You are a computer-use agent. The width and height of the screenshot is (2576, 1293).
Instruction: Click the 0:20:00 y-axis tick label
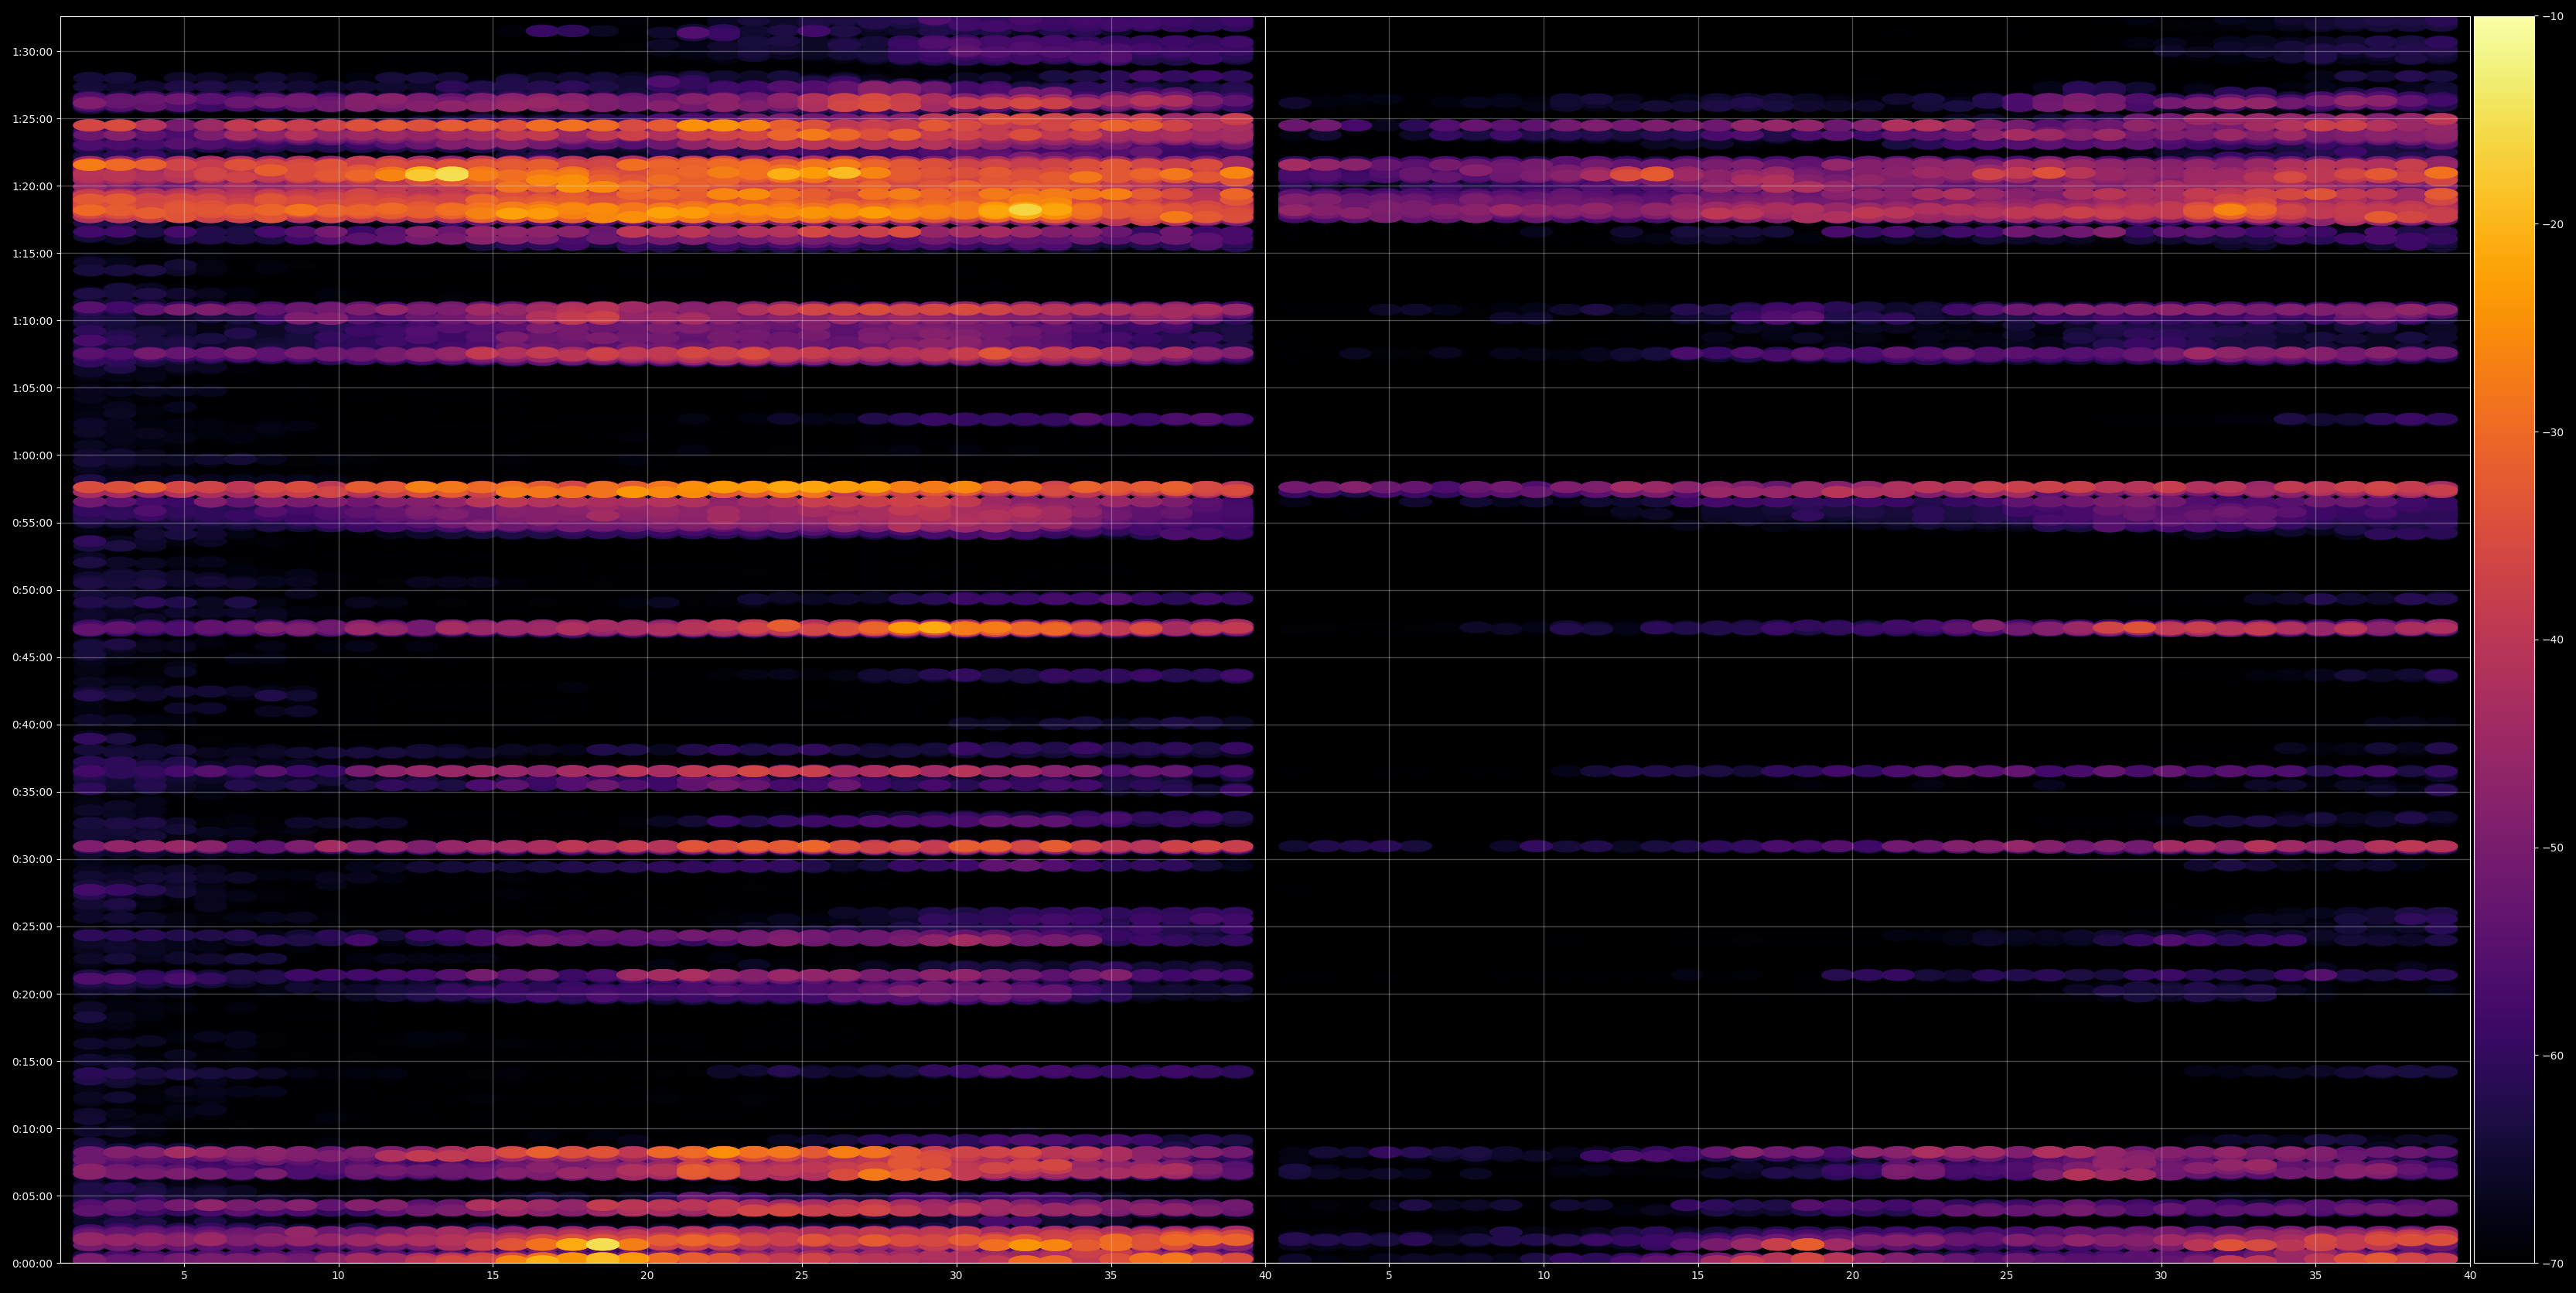32,994
